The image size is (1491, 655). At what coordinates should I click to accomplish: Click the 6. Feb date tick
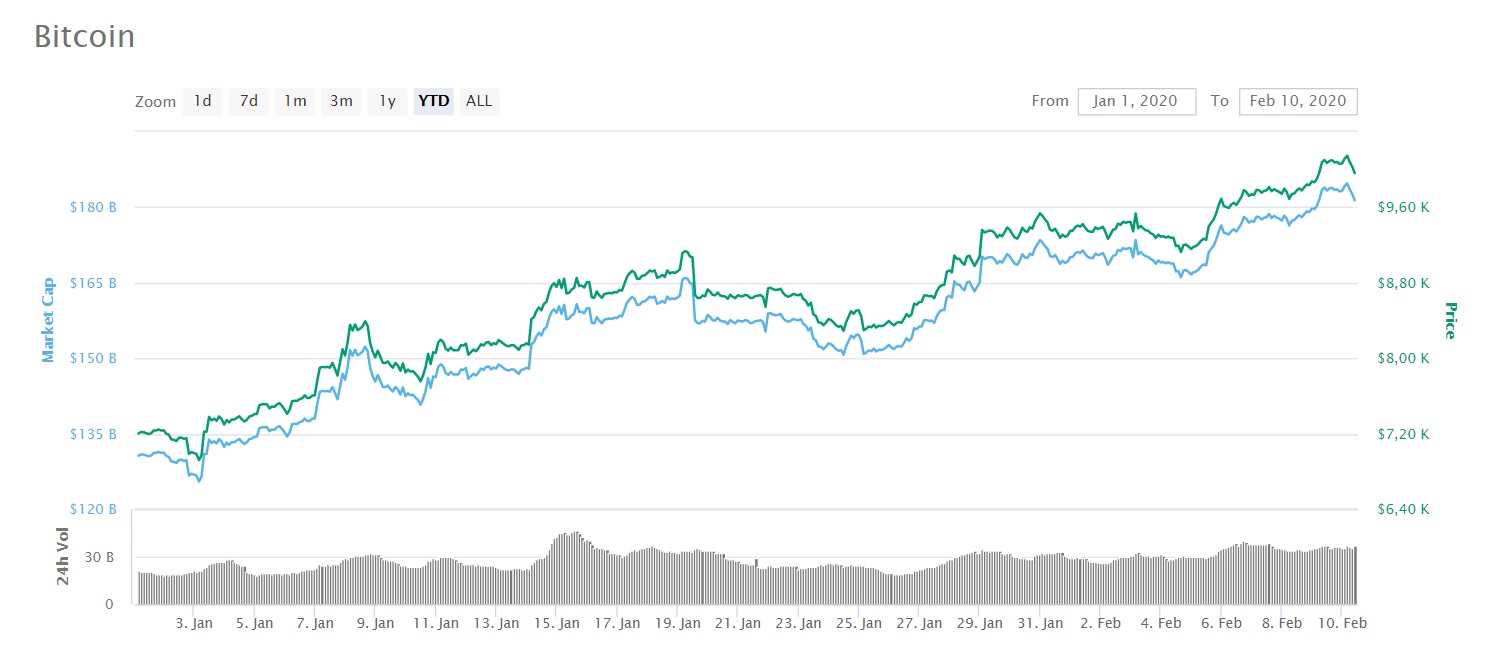[x=1220, y=623]
